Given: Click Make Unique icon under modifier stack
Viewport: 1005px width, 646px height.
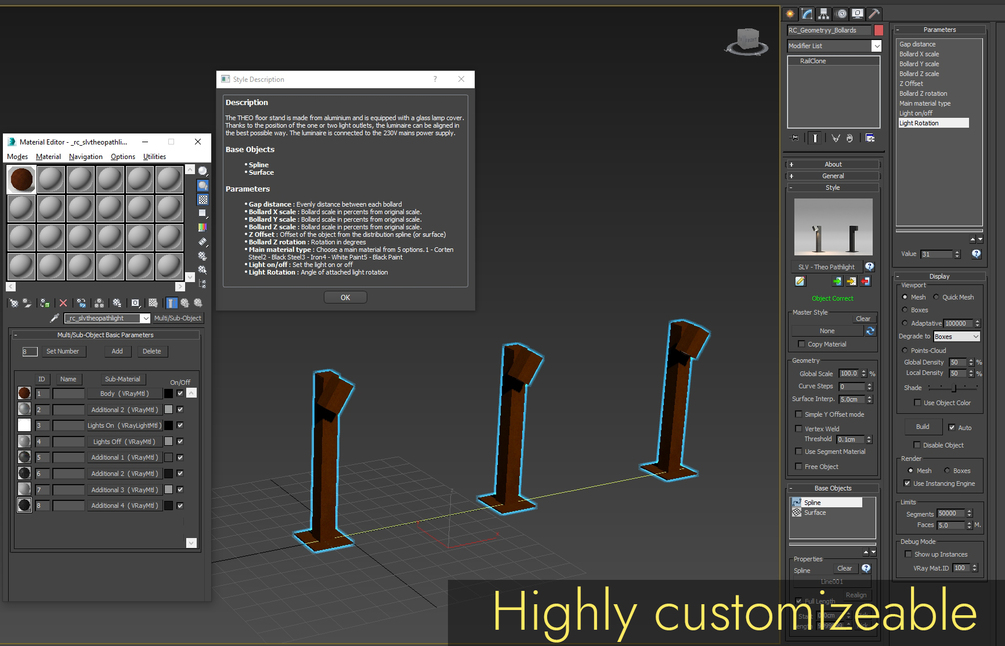Looking at the screenshot, I should pyautogui.click(x=835, y=138).
